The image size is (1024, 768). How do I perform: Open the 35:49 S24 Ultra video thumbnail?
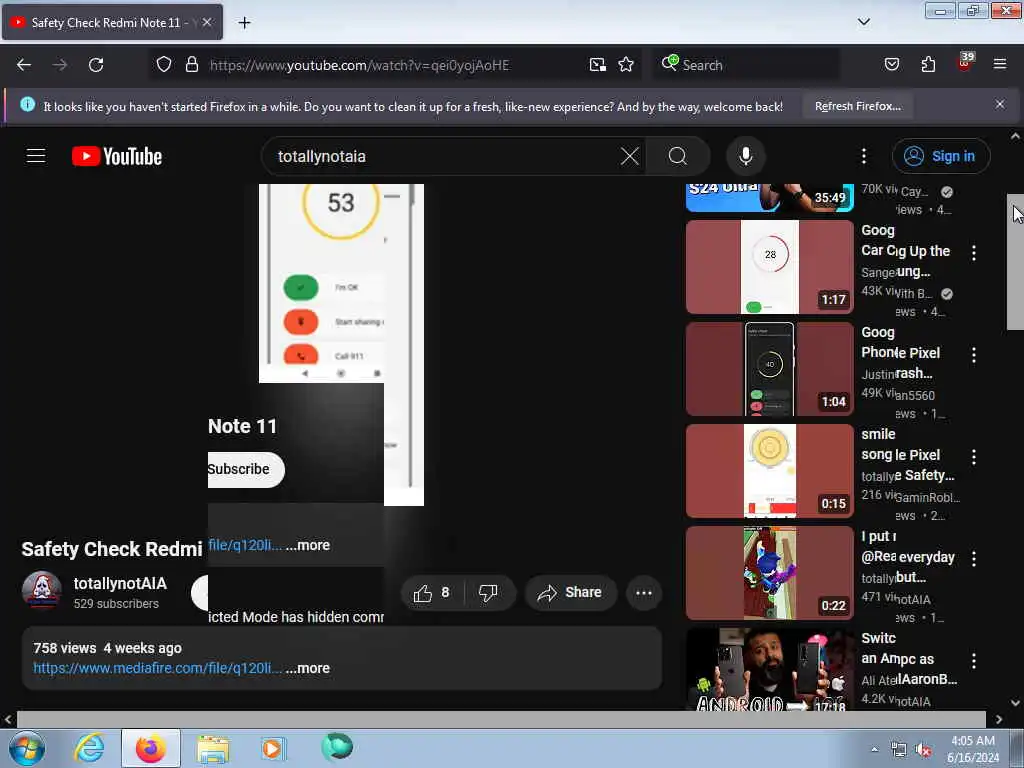tap(769, 198)
